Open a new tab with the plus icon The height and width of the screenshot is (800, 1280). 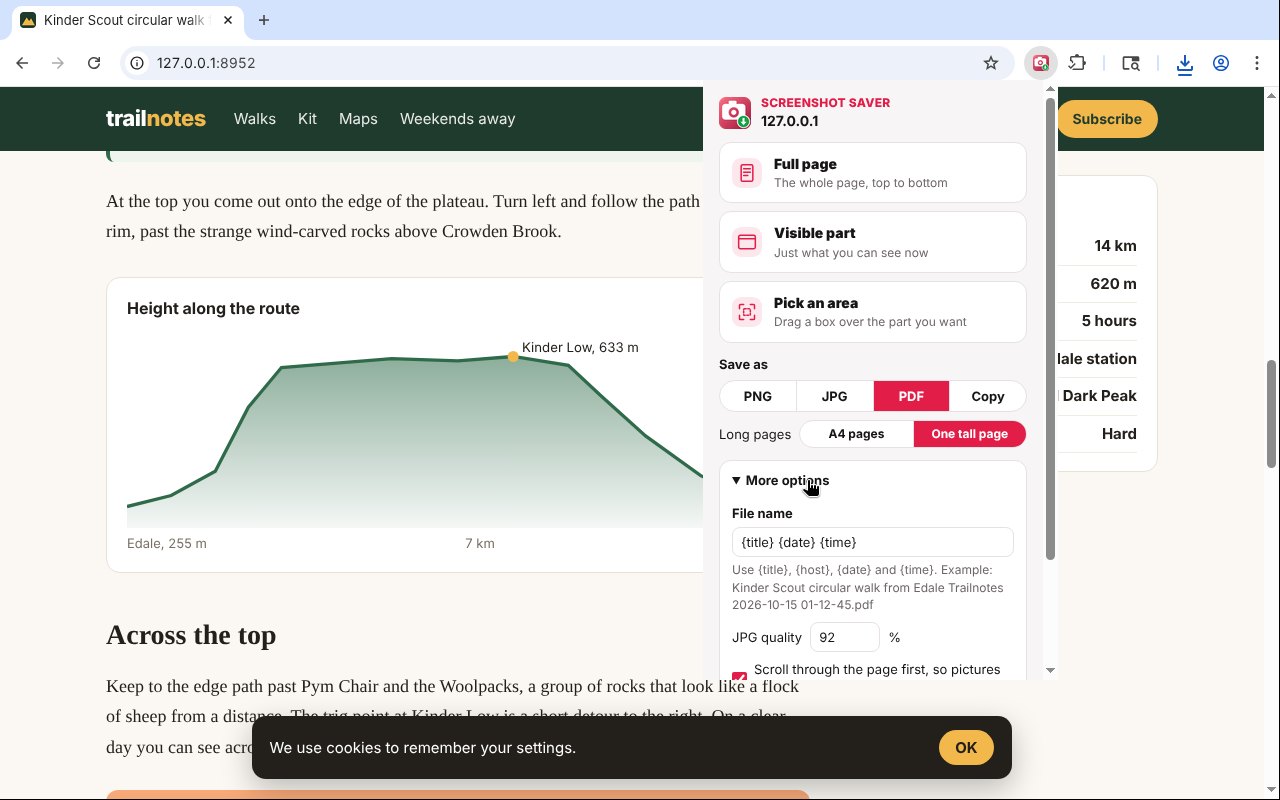pos(264,20)
